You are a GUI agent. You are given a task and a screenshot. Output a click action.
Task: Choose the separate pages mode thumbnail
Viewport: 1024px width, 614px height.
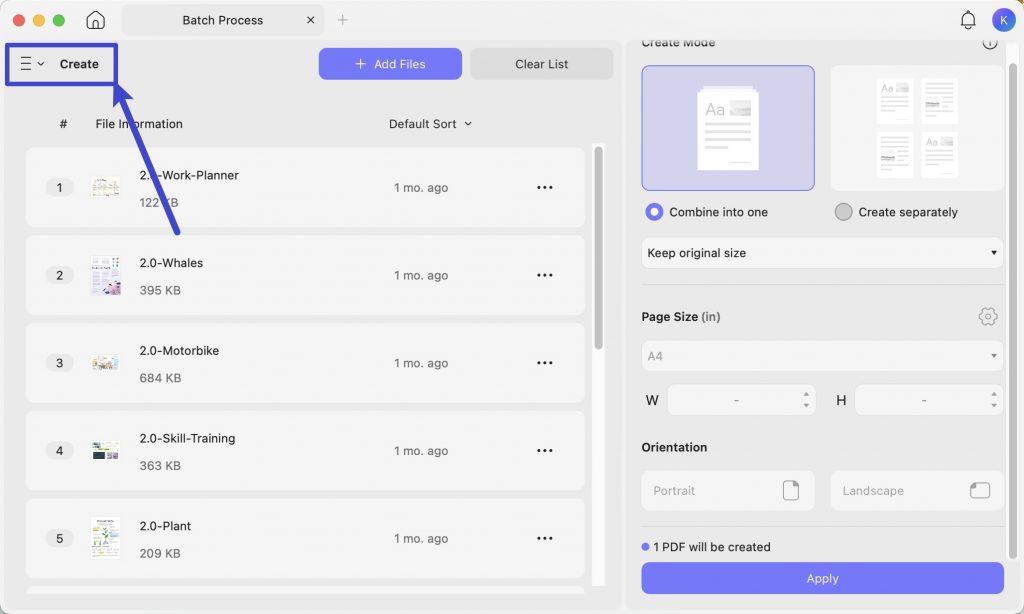(916, 128)
